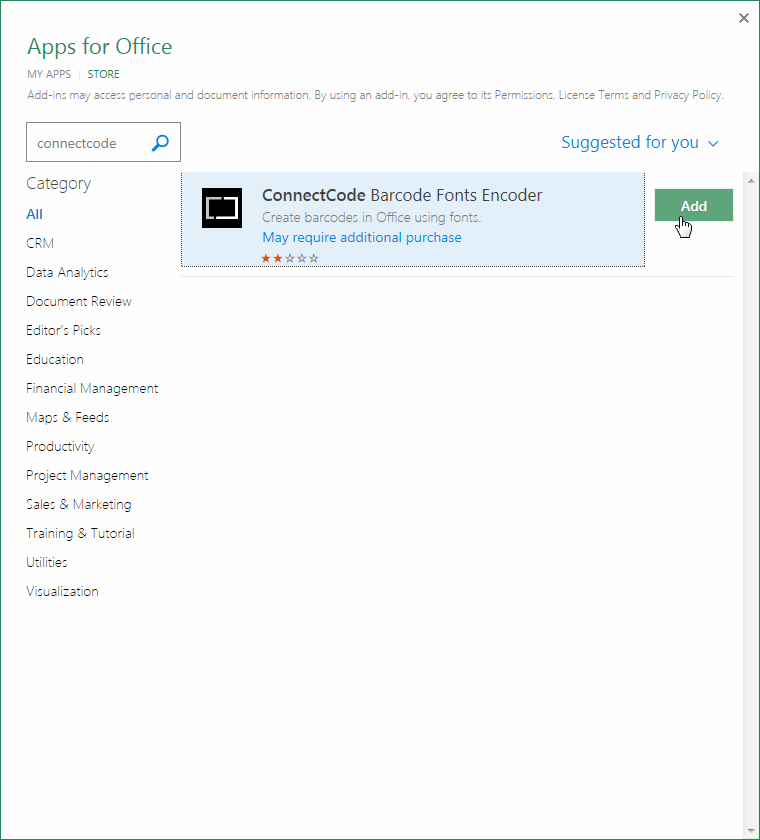Click the scrollbar down arrow

coord(751,831)
